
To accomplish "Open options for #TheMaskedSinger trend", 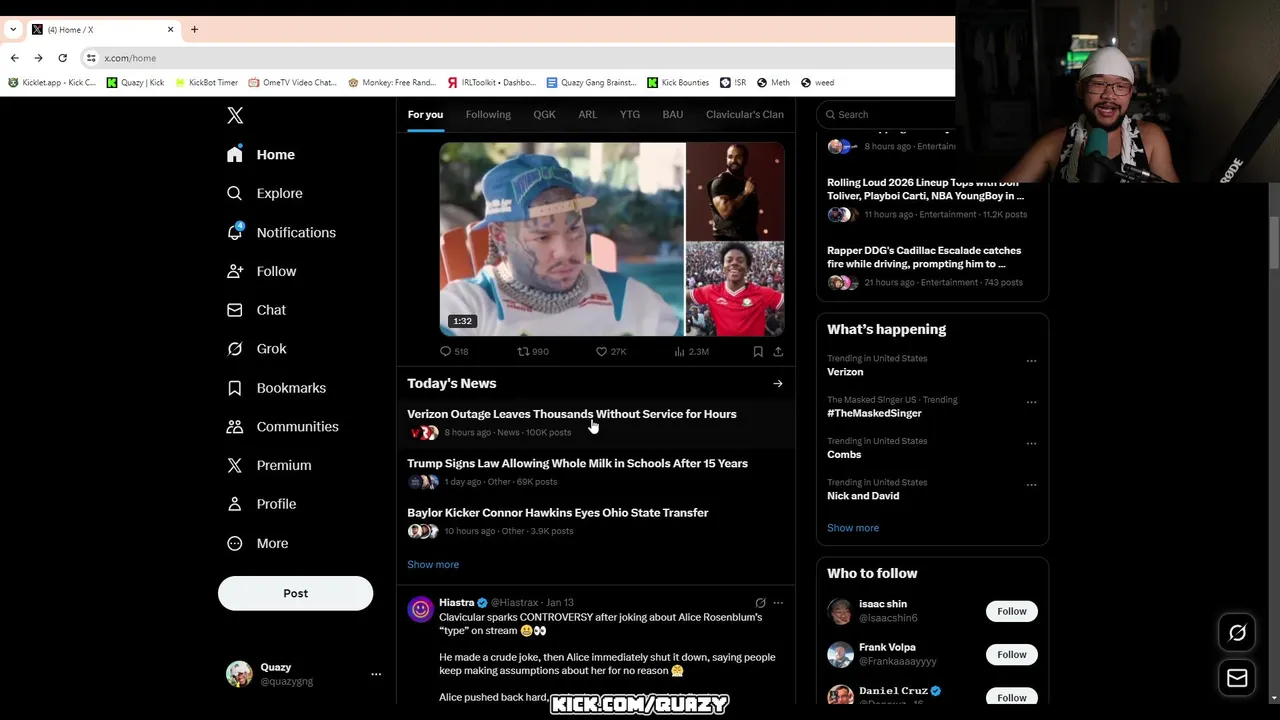I will point(1031,402).
